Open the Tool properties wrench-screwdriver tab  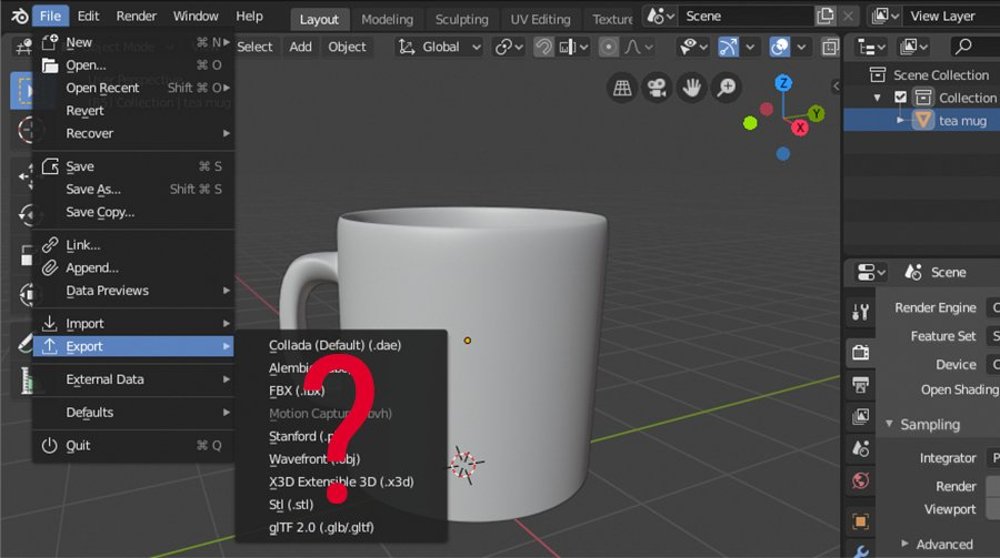coord(860,313)
